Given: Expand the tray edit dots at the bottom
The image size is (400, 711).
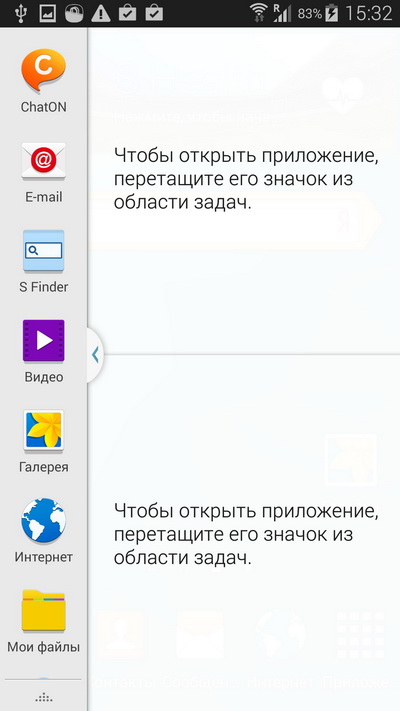Looking at the screenshot, I should [44, 696].
